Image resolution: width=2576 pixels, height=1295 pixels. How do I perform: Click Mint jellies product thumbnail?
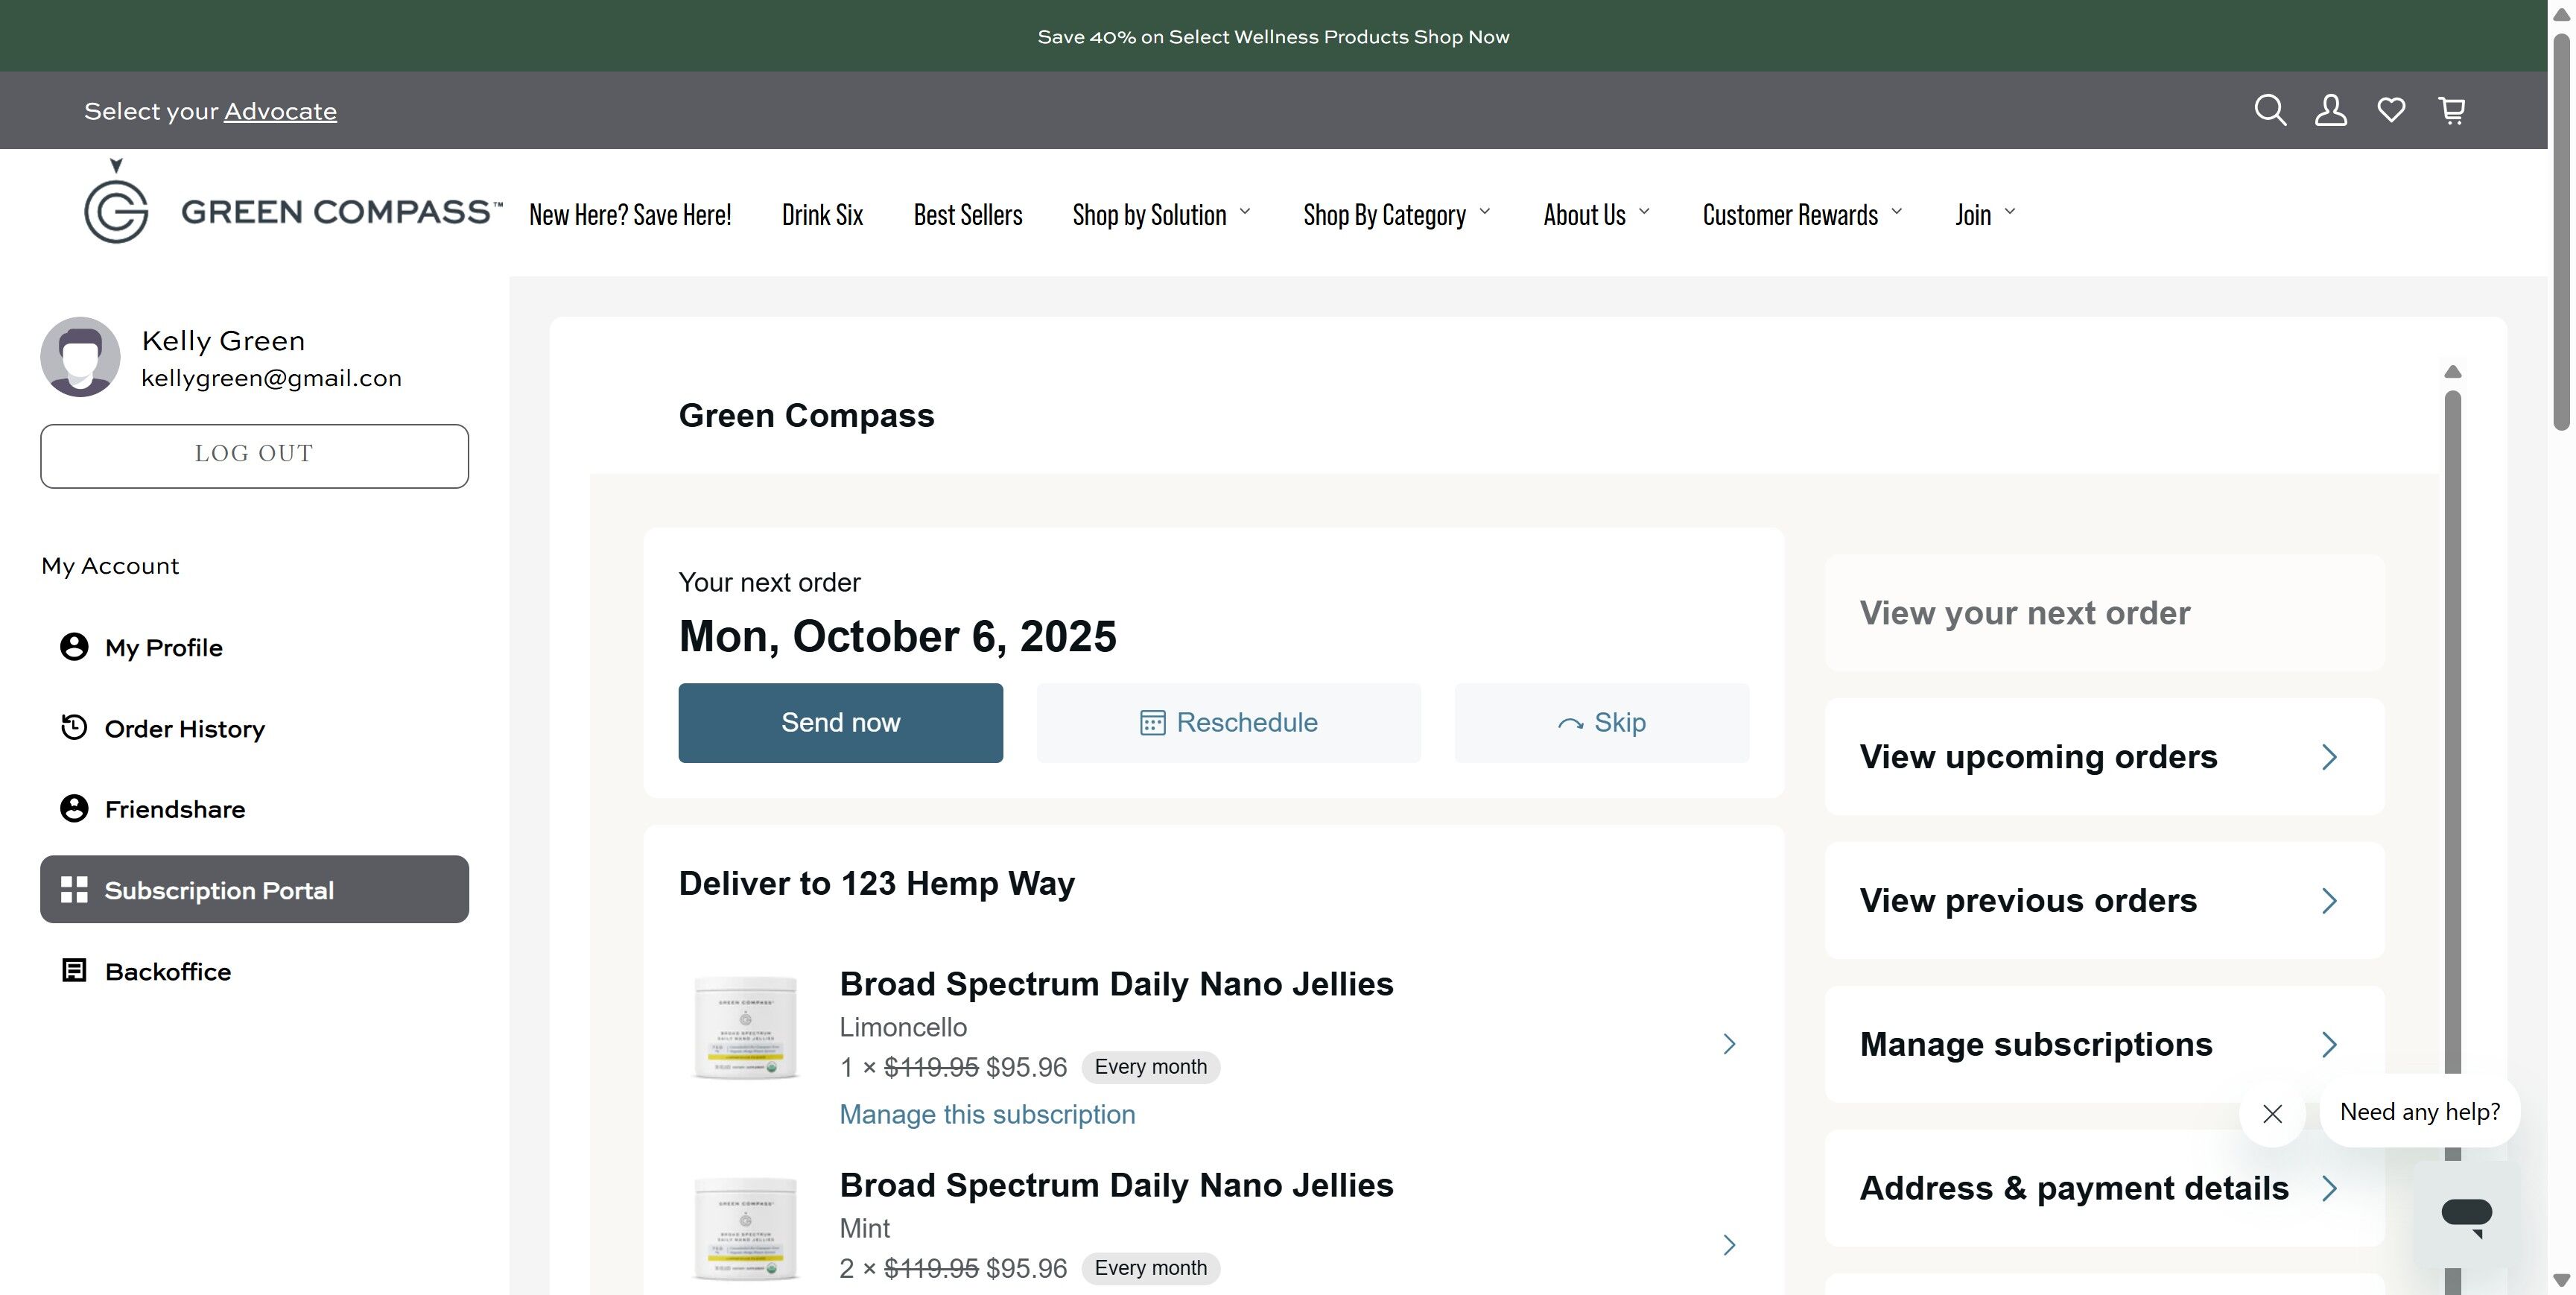coord(745,1229)
